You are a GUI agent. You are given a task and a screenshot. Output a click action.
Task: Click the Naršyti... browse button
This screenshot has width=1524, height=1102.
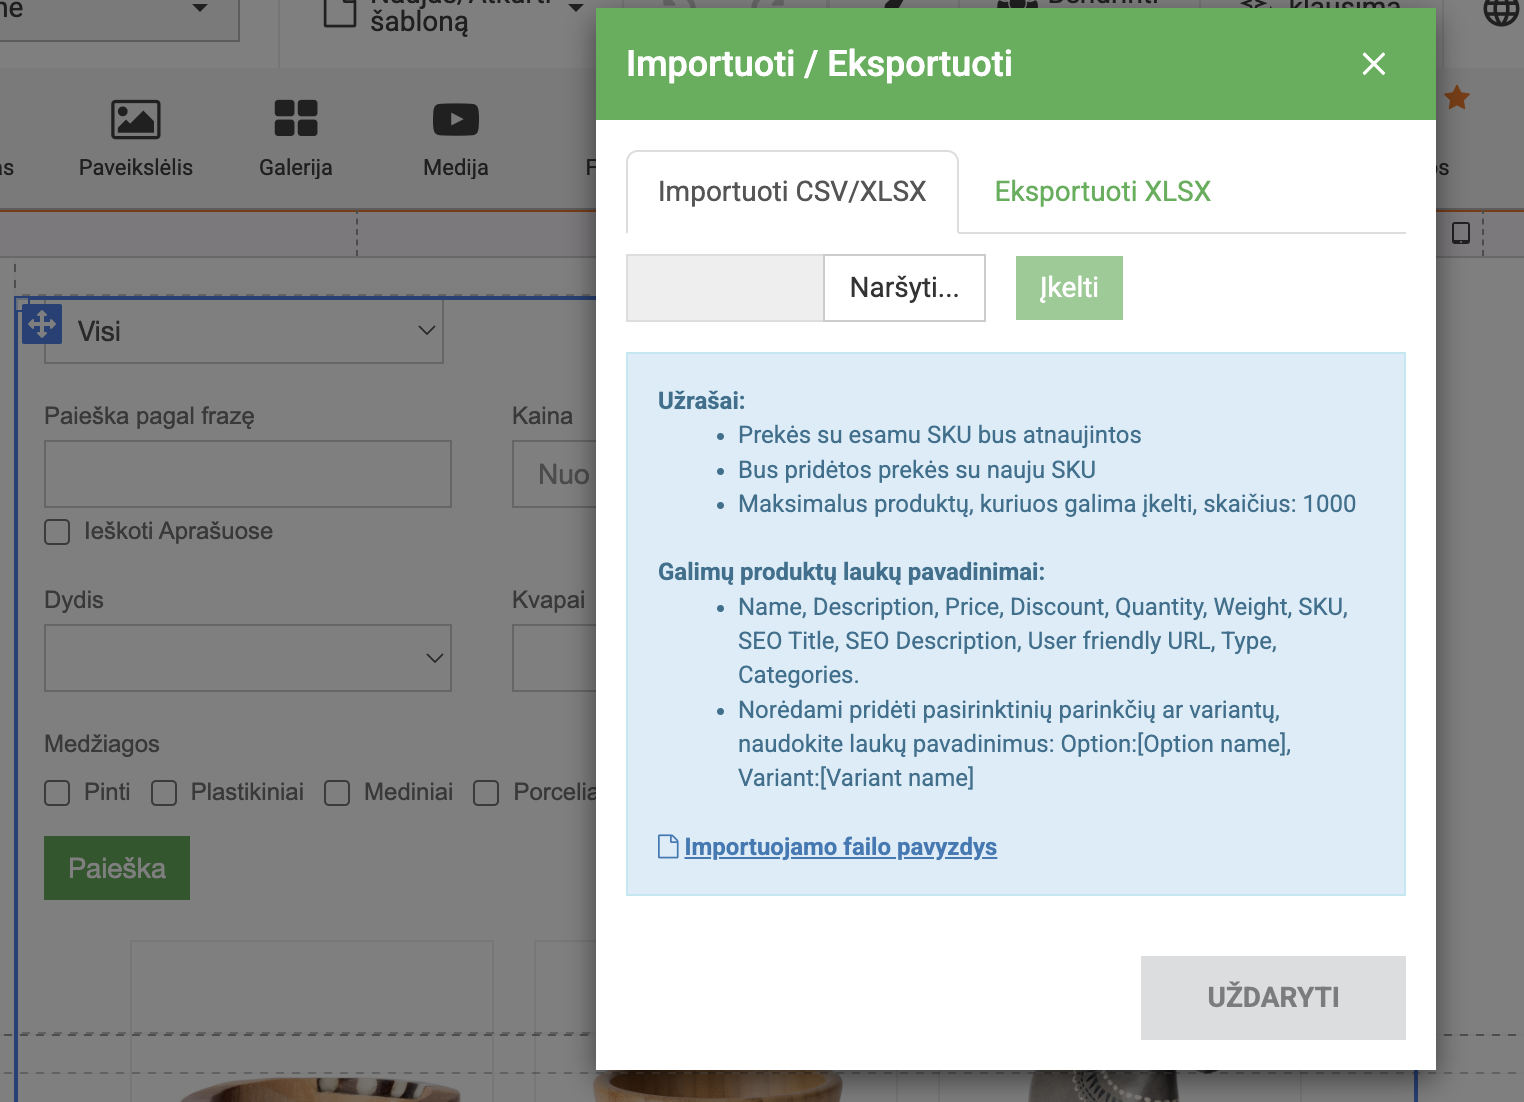pos(904,288)
